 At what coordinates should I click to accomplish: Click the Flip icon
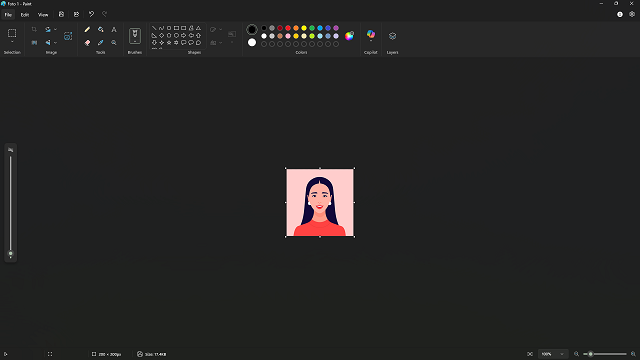tap(48, 42)
